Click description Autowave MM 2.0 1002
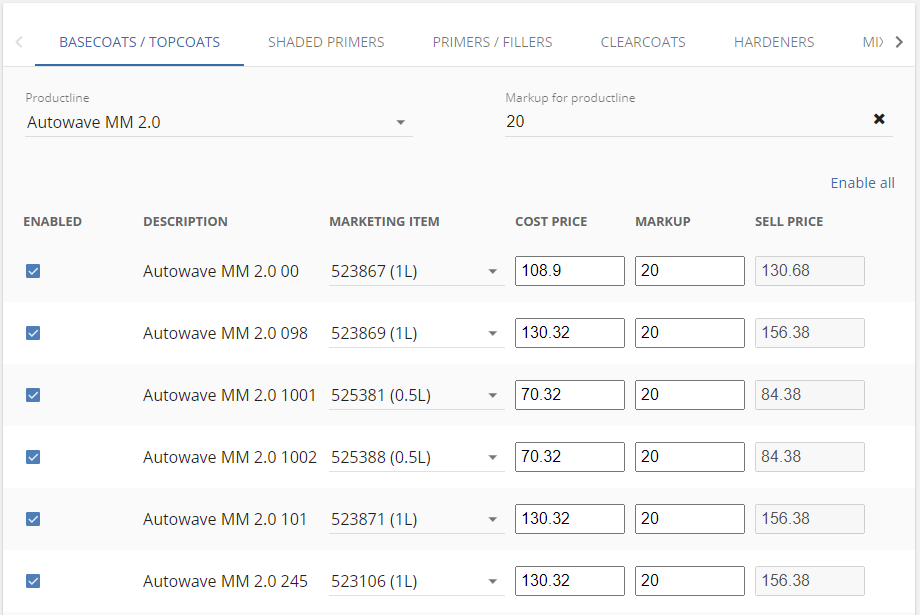 (230, 457)
